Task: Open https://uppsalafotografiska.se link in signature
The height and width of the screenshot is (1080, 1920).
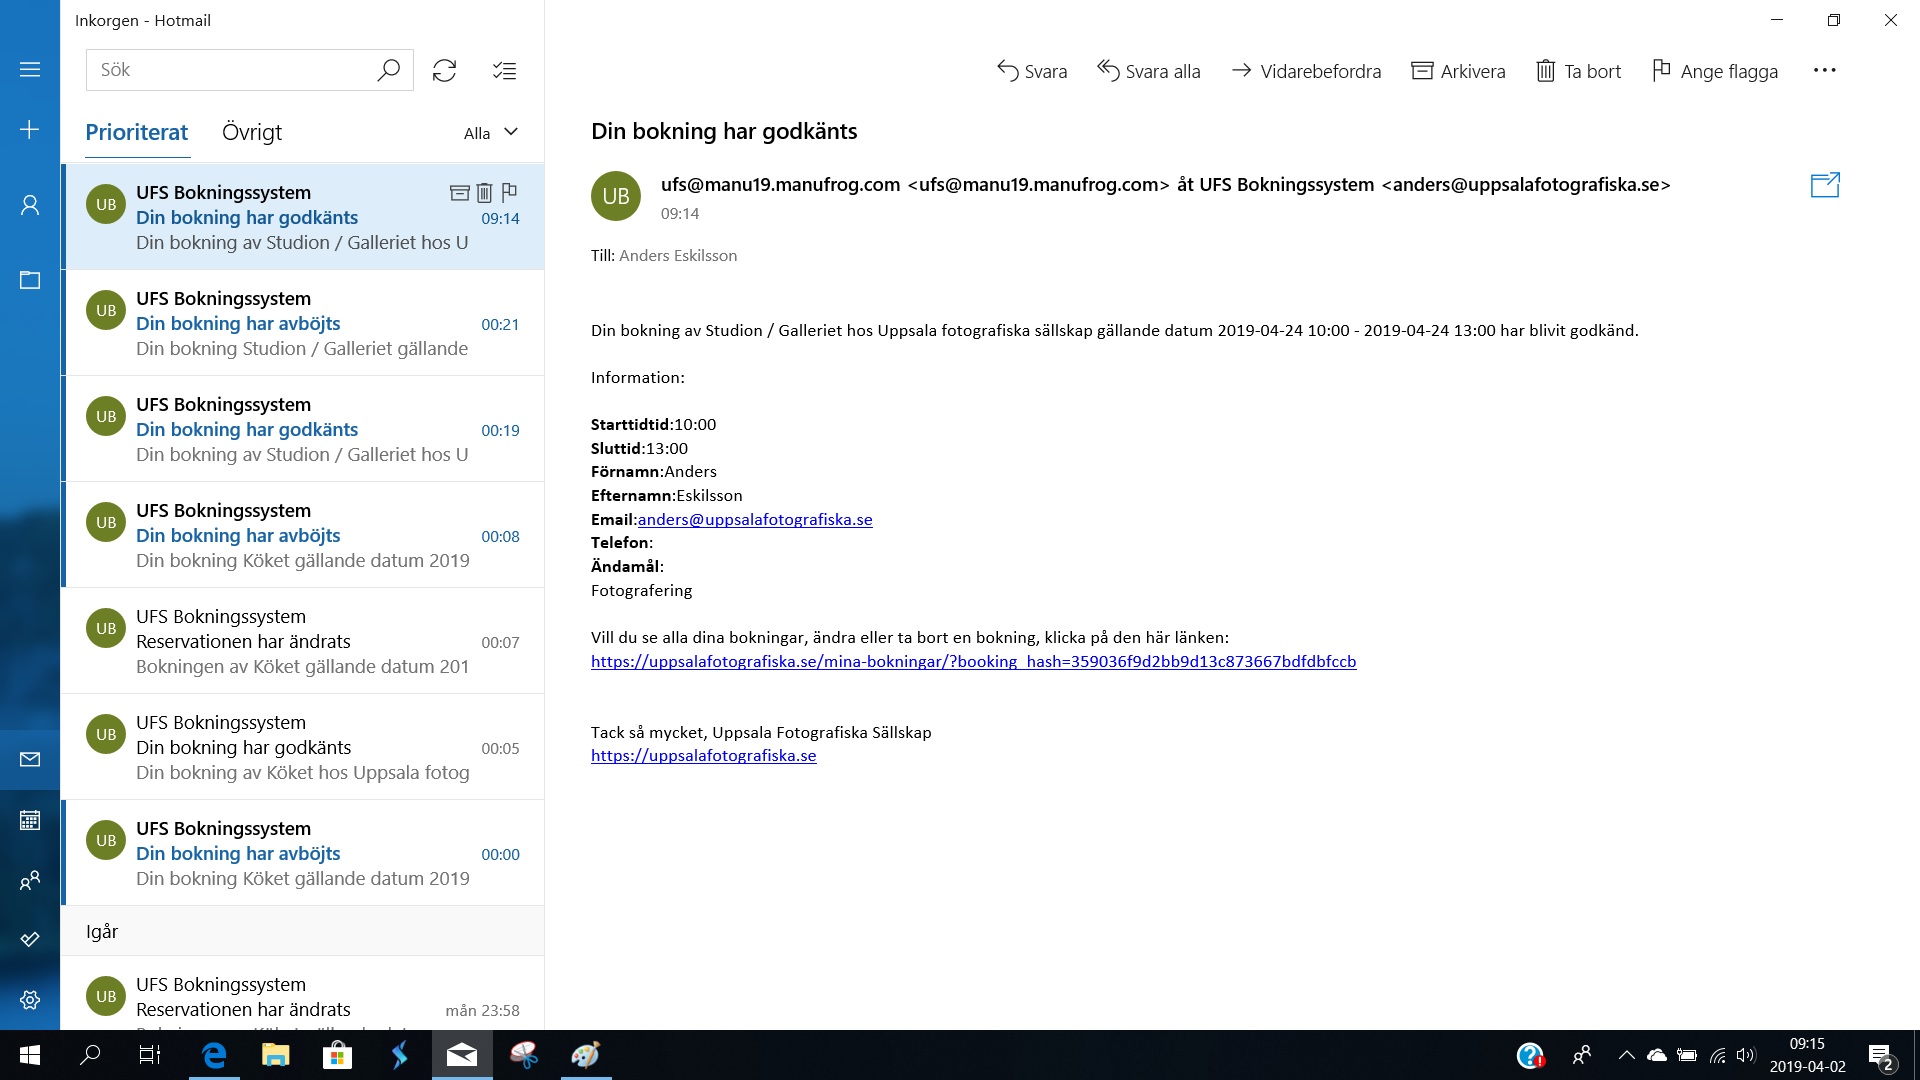Action: 703,755
